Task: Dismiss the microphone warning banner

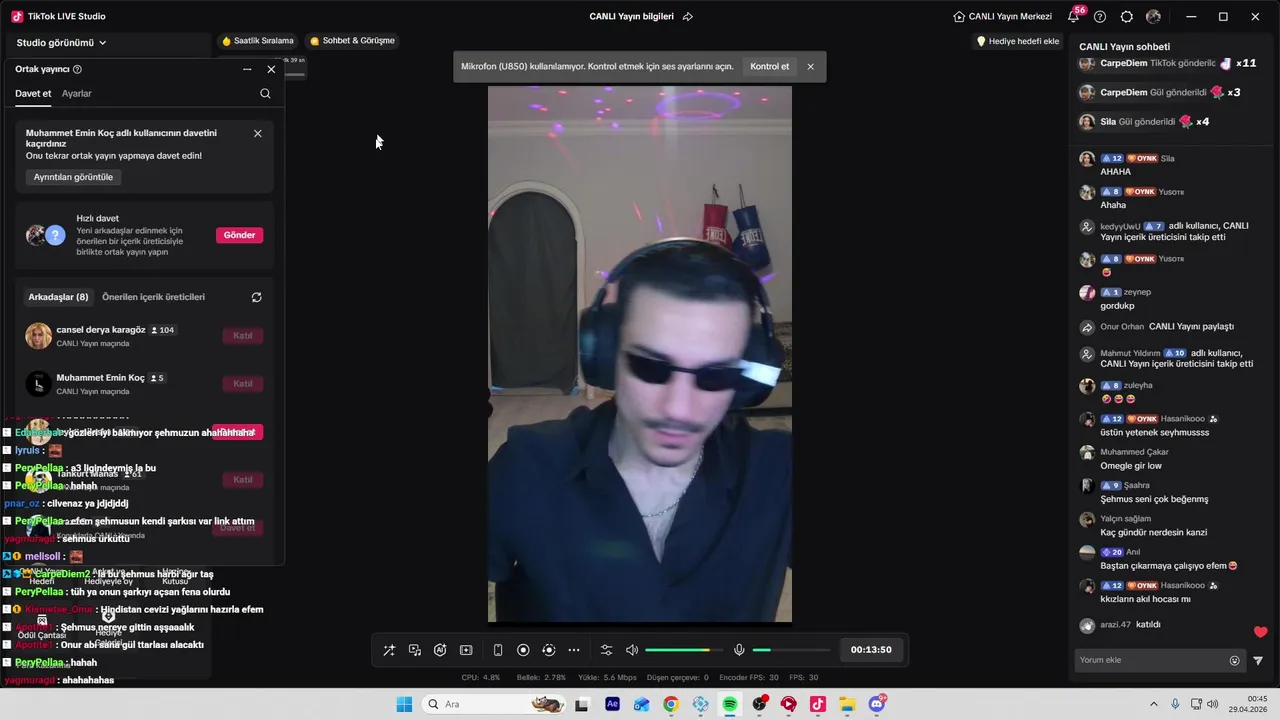Action: 810,66
